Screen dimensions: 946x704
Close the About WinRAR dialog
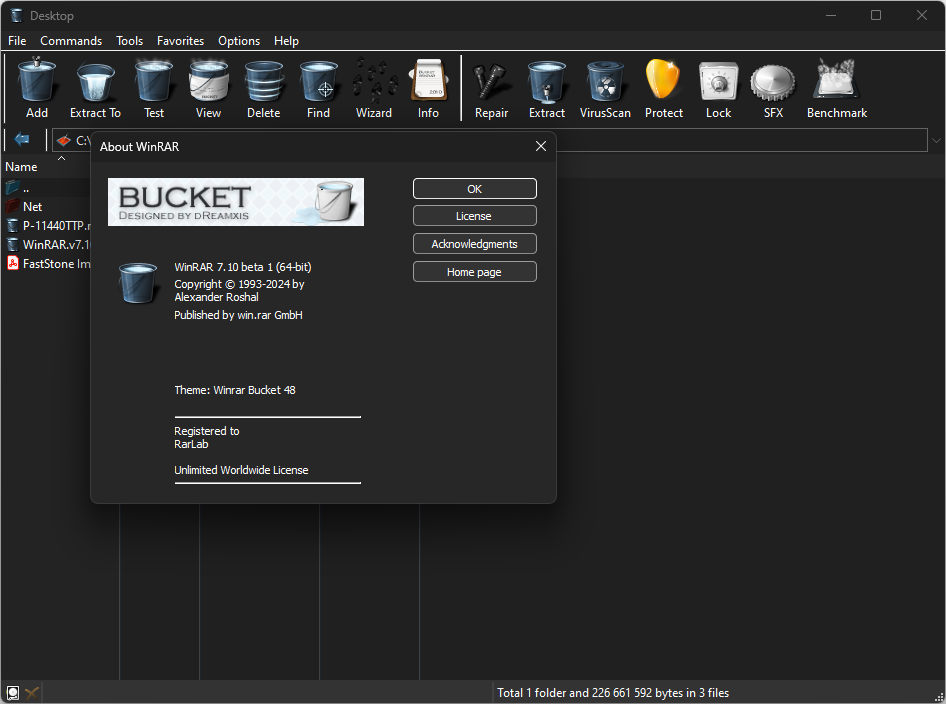(541, 146)
